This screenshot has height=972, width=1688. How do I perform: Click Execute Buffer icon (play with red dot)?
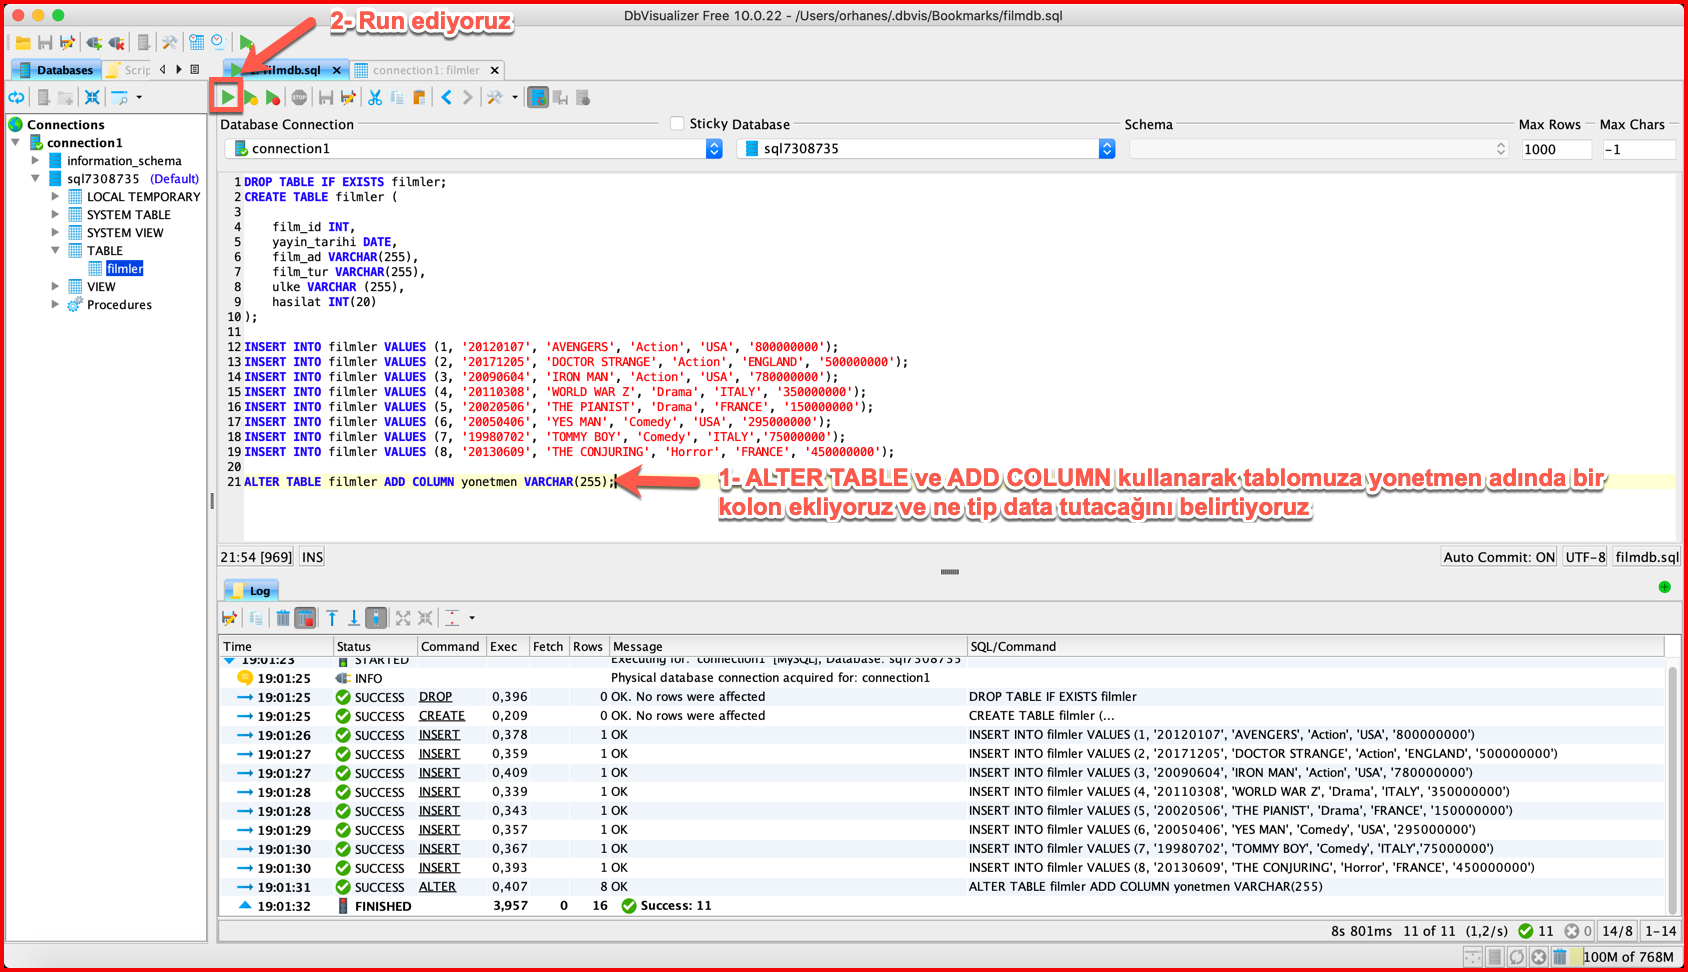point(272,98)
